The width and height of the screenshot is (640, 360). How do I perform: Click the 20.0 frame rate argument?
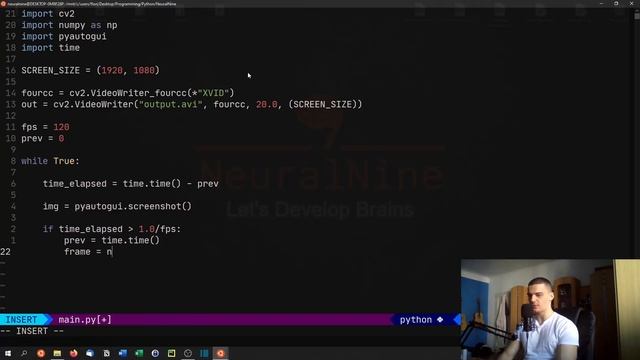267,104
